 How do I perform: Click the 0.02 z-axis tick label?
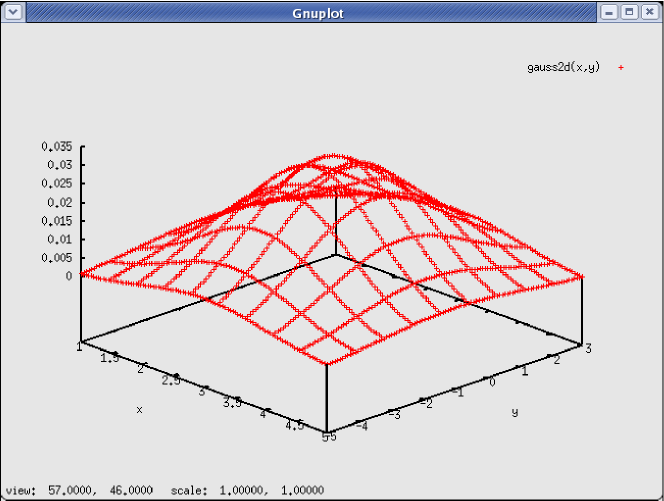click(60, 202)
